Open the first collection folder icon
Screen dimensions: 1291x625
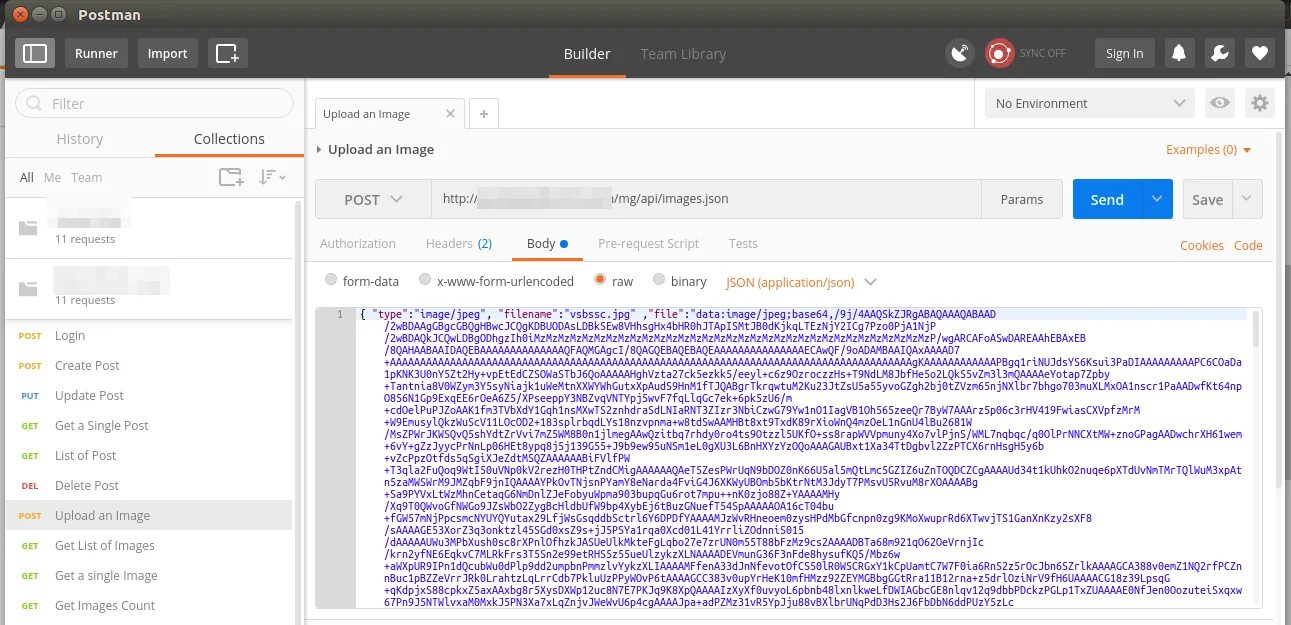click(x=28, y=228)
